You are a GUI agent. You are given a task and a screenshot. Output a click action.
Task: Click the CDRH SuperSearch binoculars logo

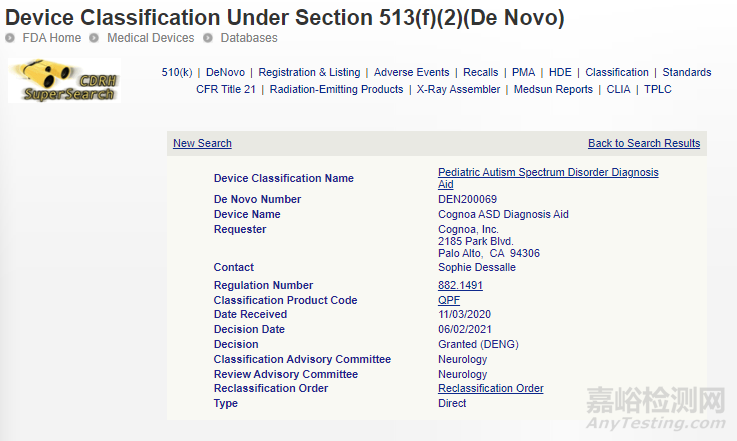coord(64,80)
